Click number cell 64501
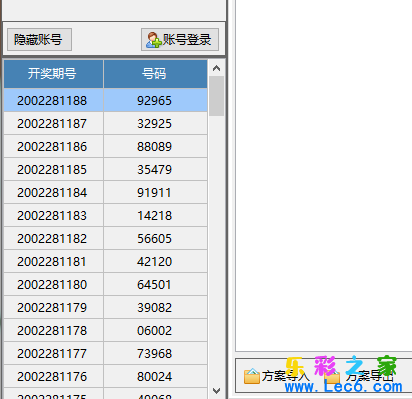This screenshot has height=399, width=412. point(155,284)
